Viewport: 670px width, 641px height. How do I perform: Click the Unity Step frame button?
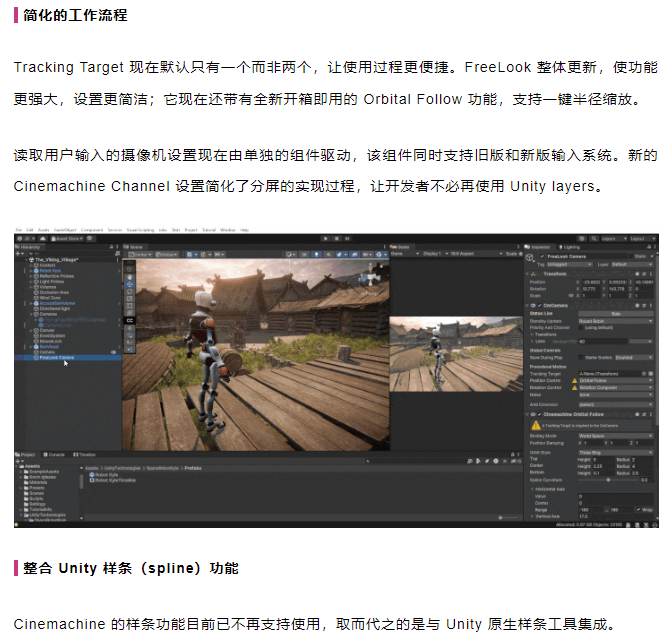click(x=347, y=238)
